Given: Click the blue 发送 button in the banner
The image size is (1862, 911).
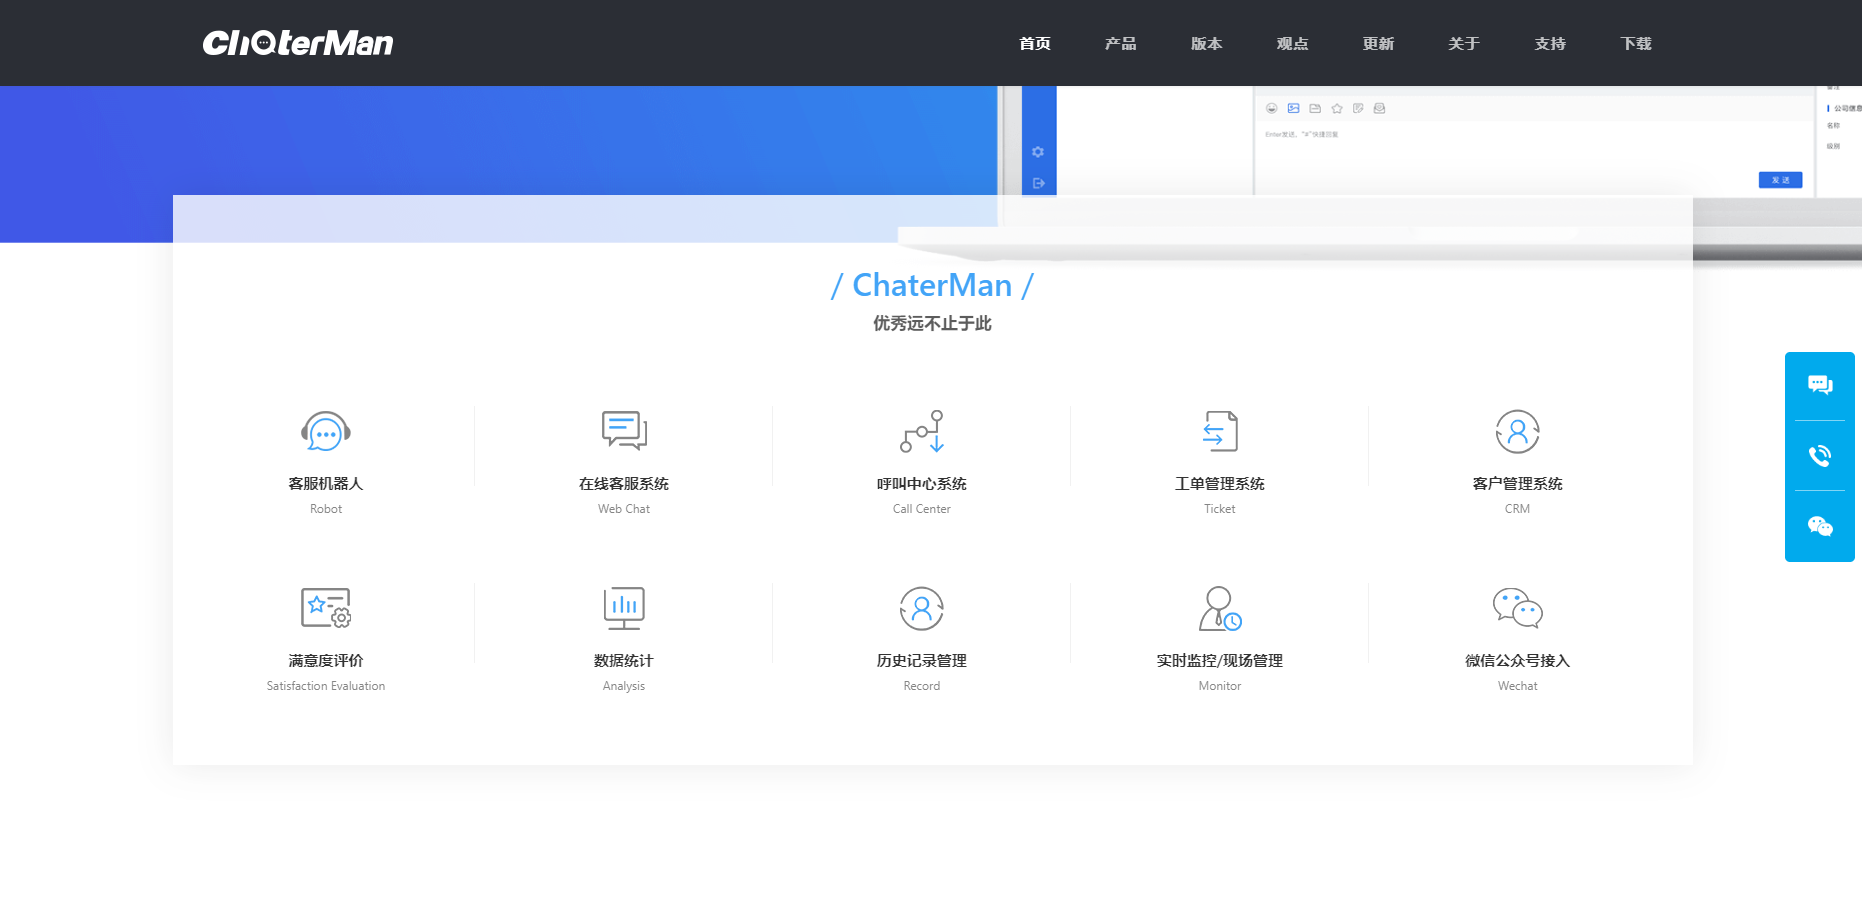Looking at the screenshot, I should 1781,180.
